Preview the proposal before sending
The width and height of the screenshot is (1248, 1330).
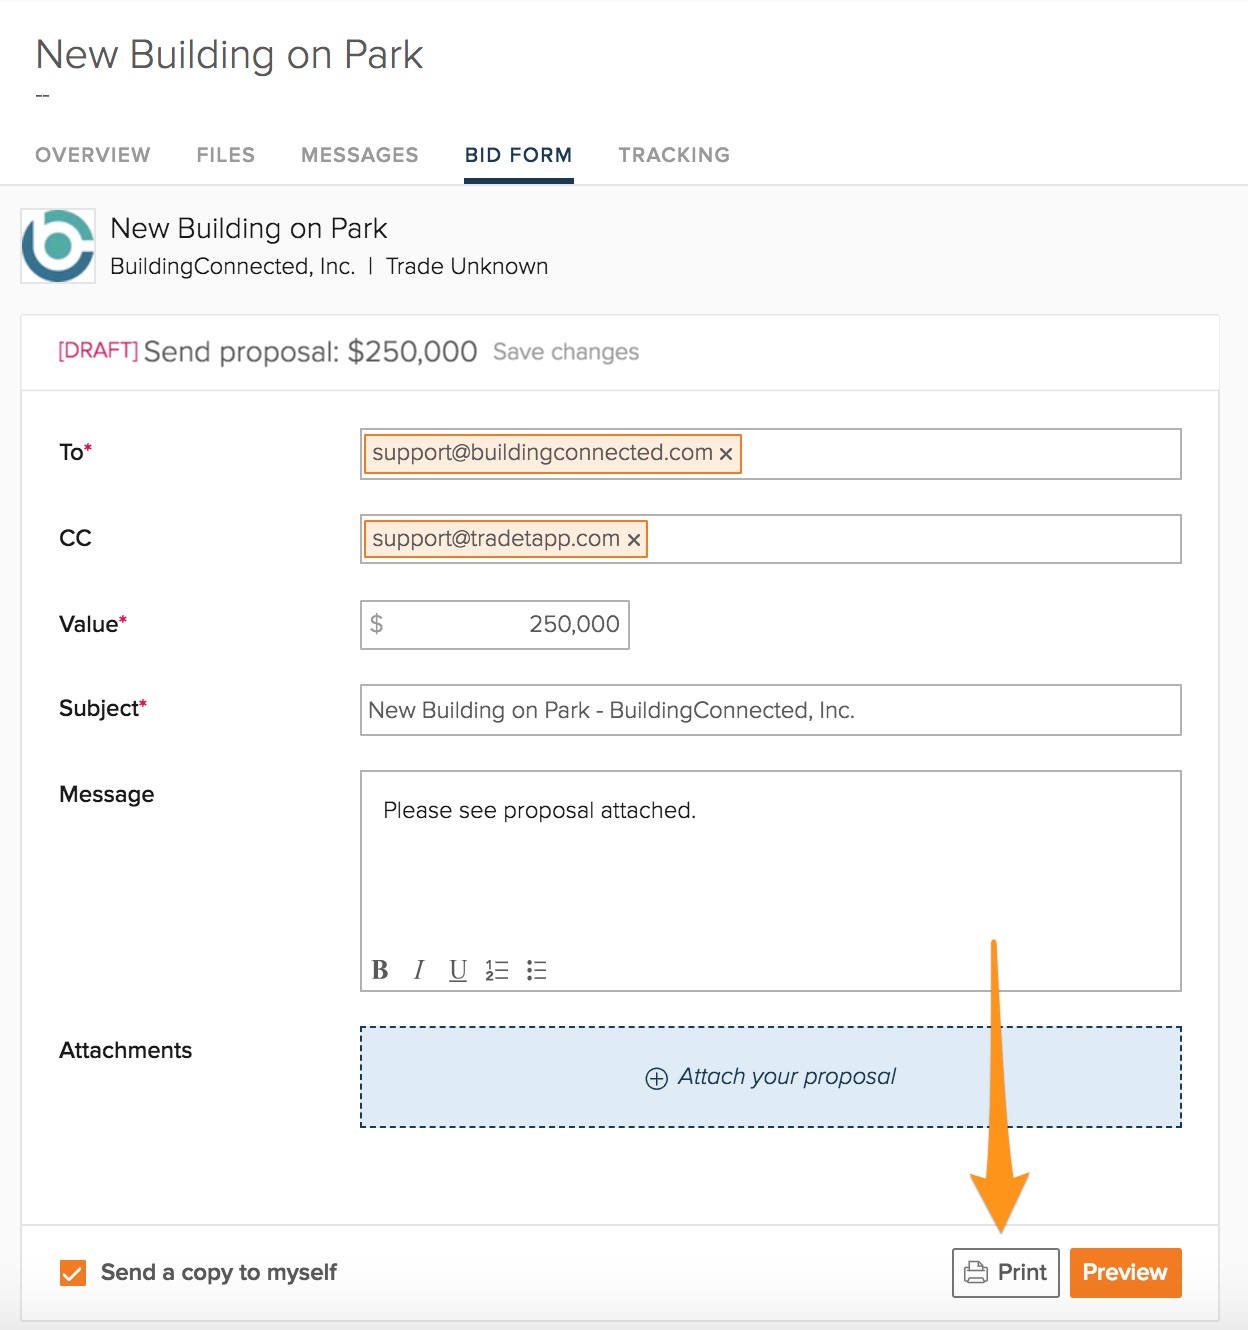1125,1273
